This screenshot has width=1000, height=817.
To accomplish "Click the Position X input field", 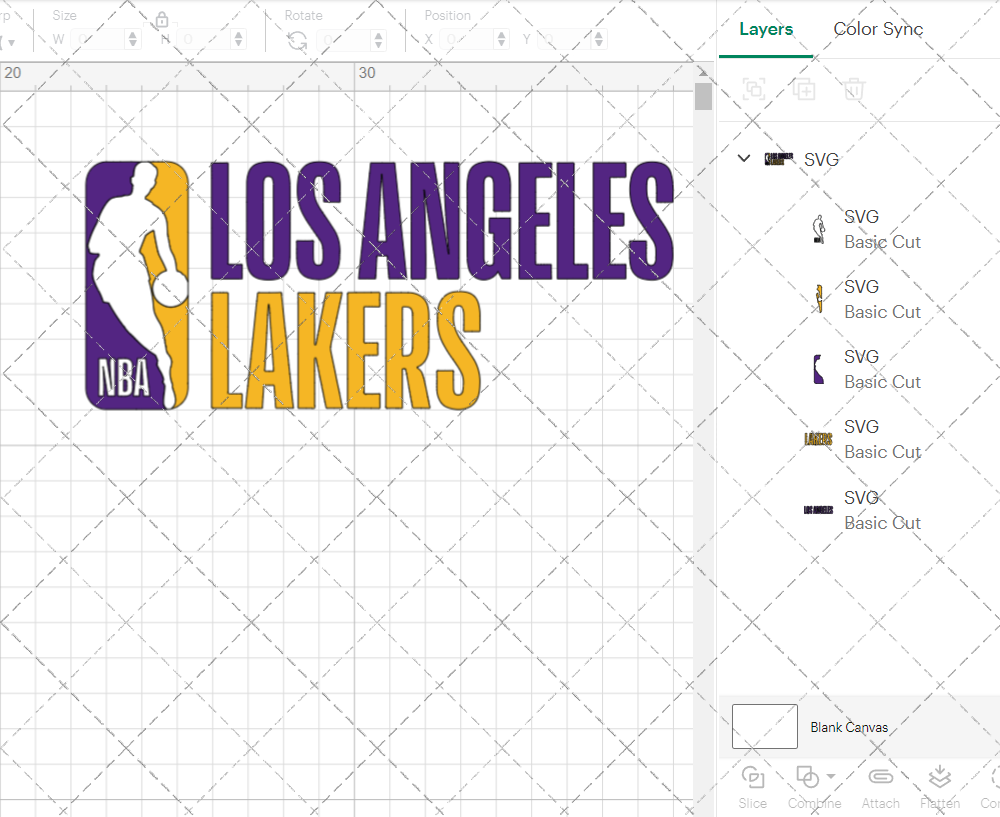I will pos(467,40).
